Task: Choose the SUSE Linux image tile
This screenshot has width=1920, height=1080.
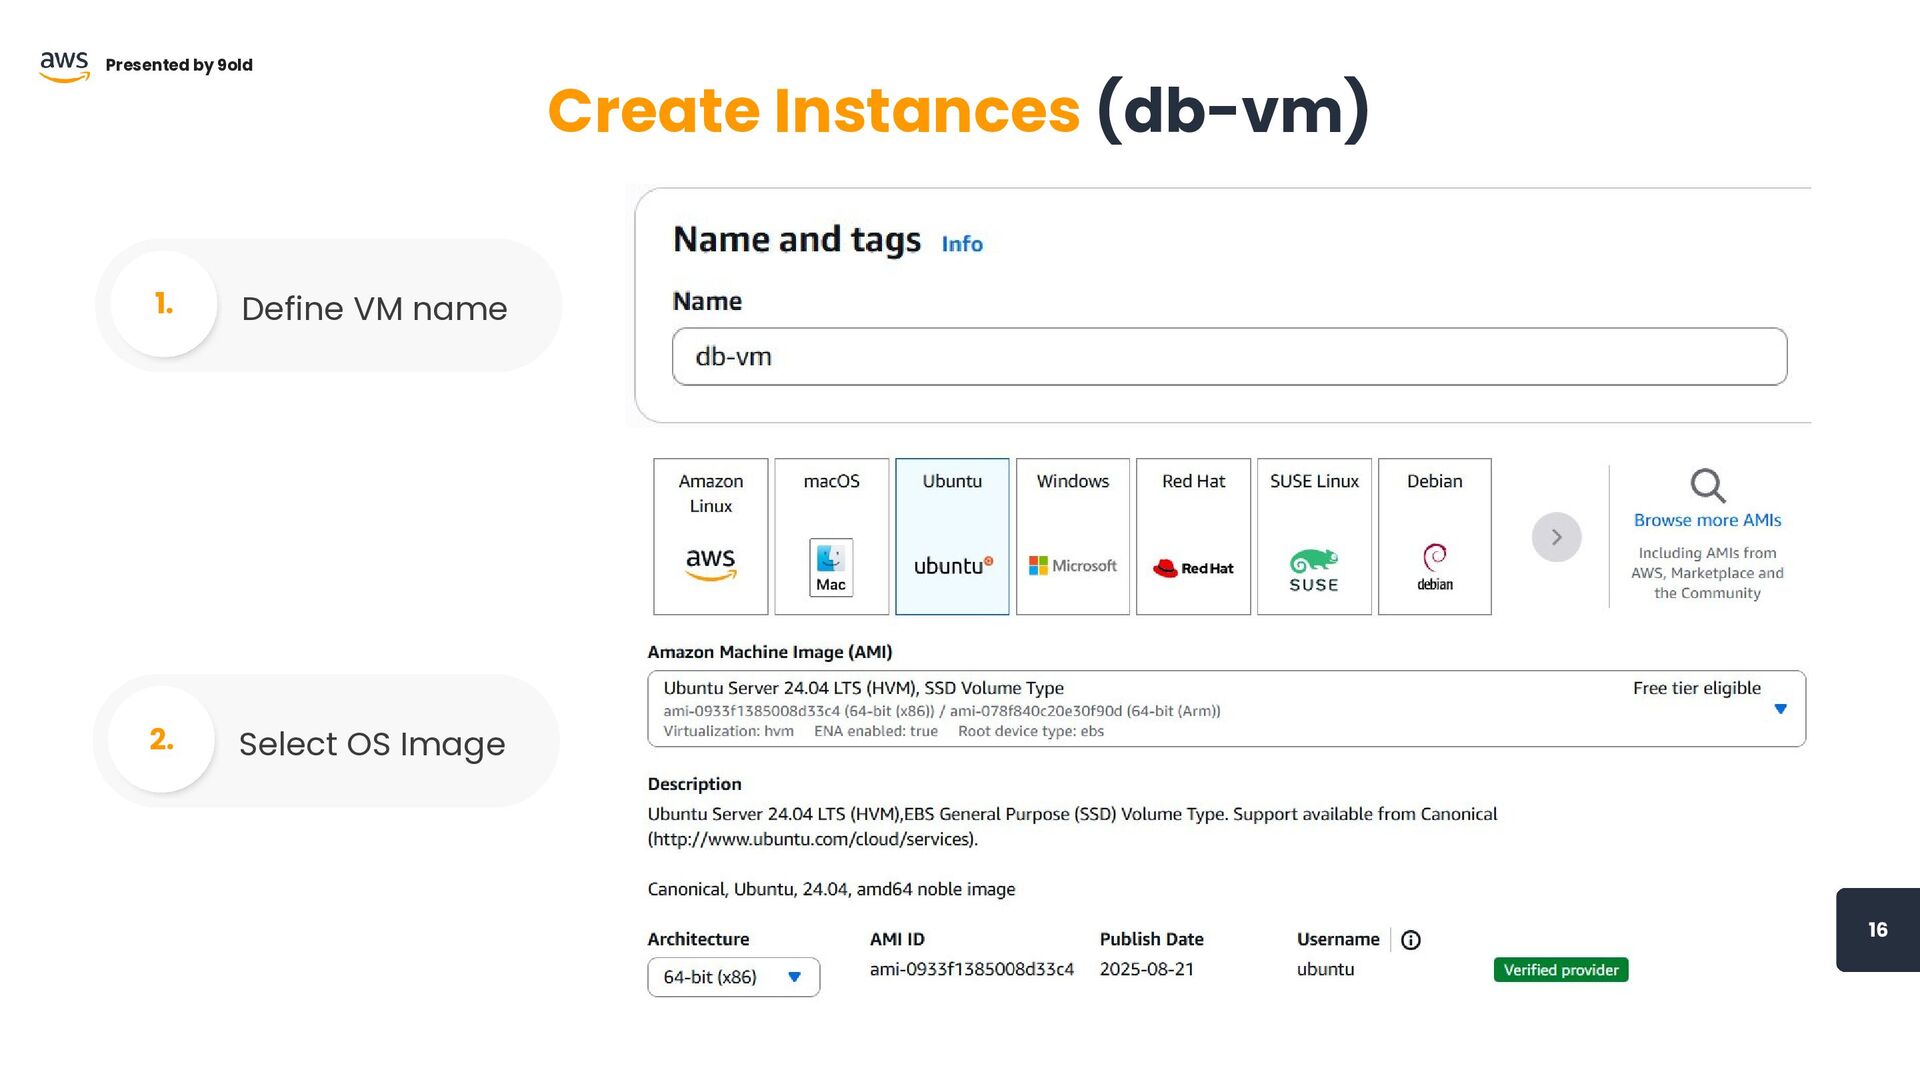Action: (x=1314, y=537)
